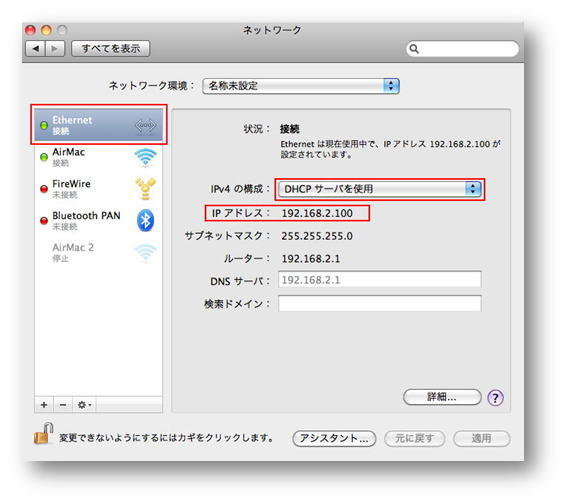Click the magnifying glass search icon
The width and height of the screenshot is (566, 503).
coord(414,49)
